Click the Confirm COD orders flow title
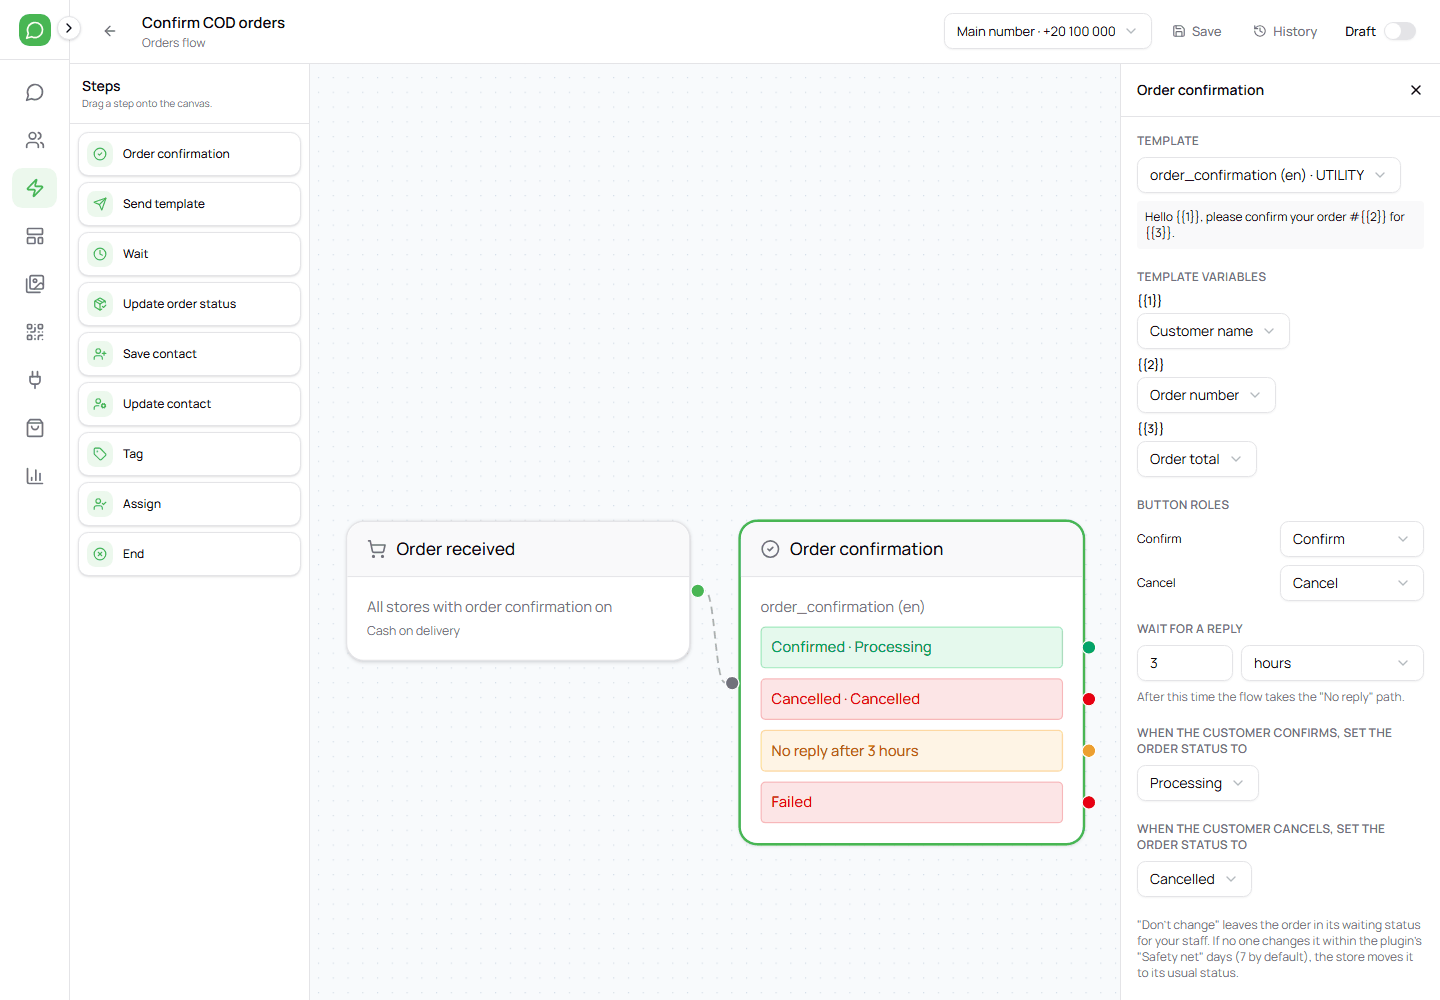Screen dimensions: 1440x1000 coord(213,23)
